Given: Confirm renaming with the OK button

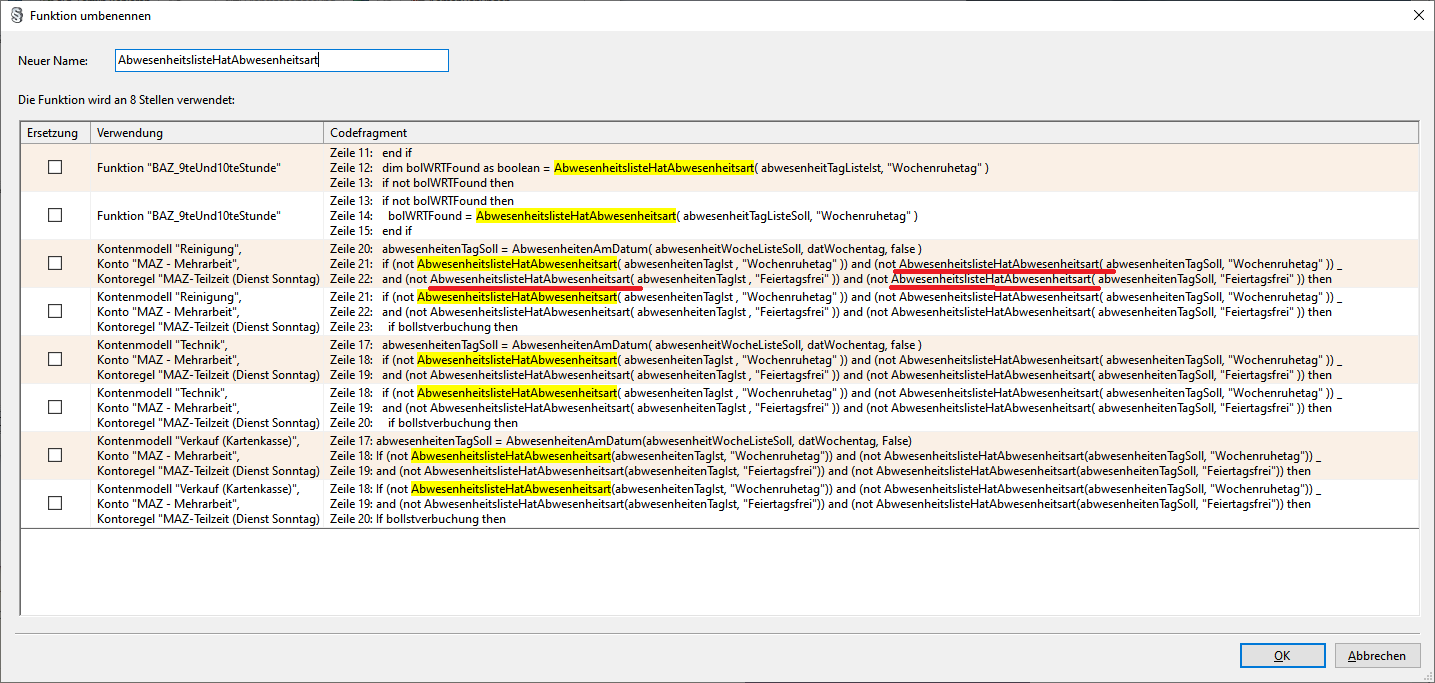Looking at the screenshot, I should [x=1282, y=656].
